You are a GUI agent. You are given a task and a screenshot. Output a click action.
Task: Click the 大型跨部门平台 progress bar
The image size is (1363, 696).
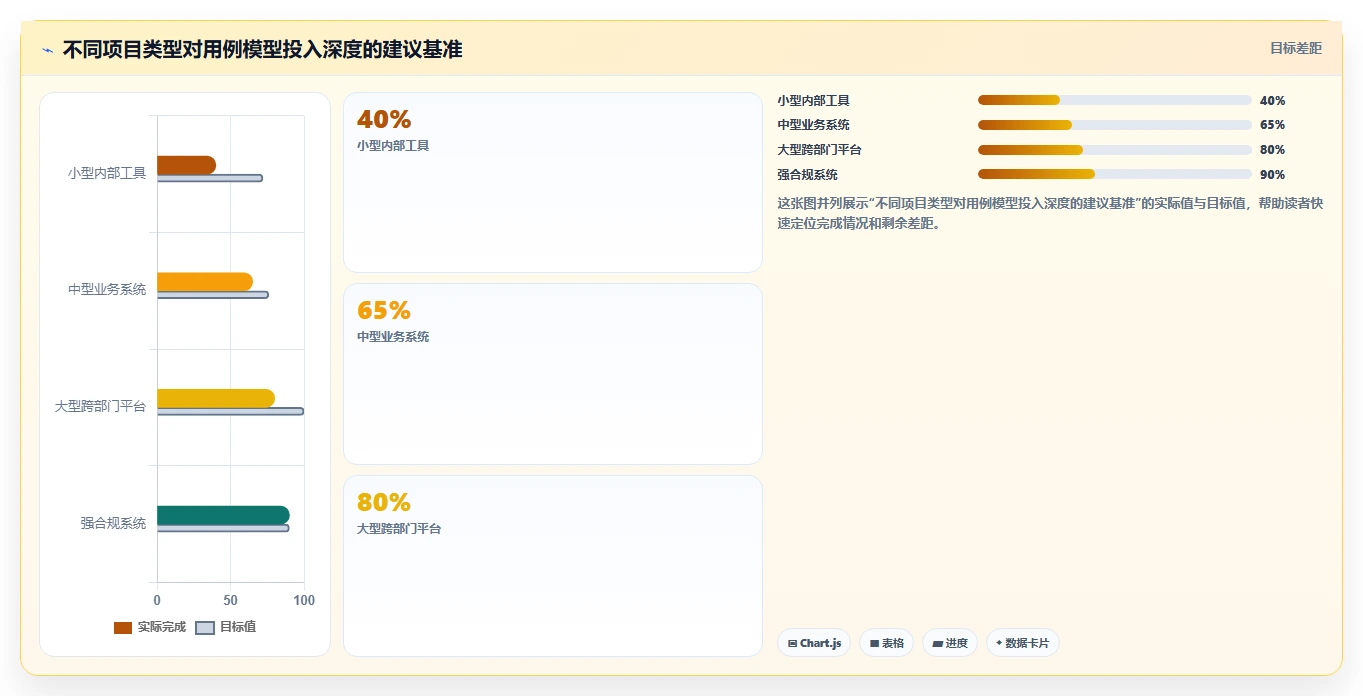click(1114, 150)
